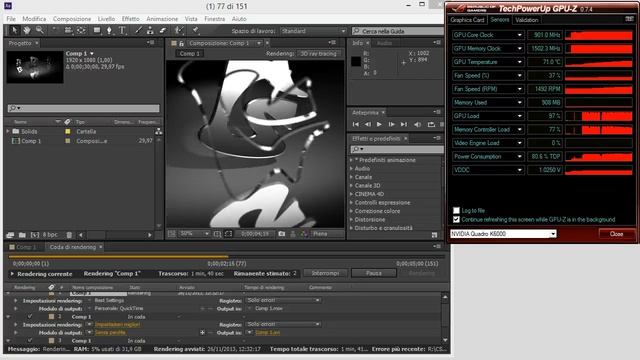Delete selected project item with trash icon
This screenshot has height=360, width=640.
pyautogui.click(x=69, y=235)
